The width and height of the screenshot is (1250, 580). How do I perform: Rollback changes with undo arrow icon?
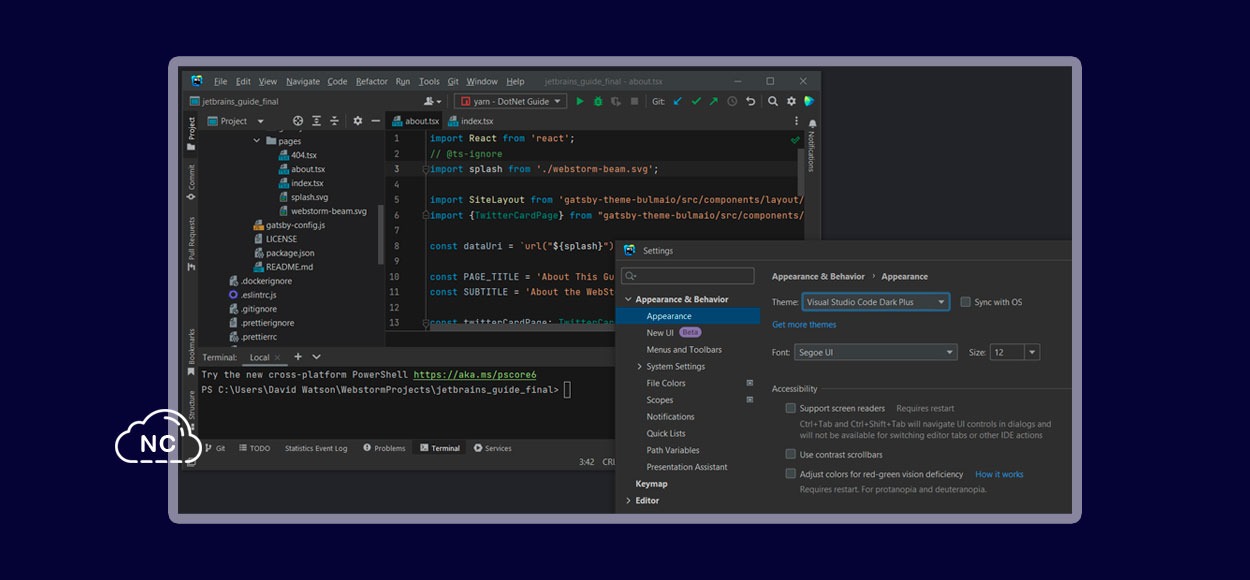[x=750, y=101]
